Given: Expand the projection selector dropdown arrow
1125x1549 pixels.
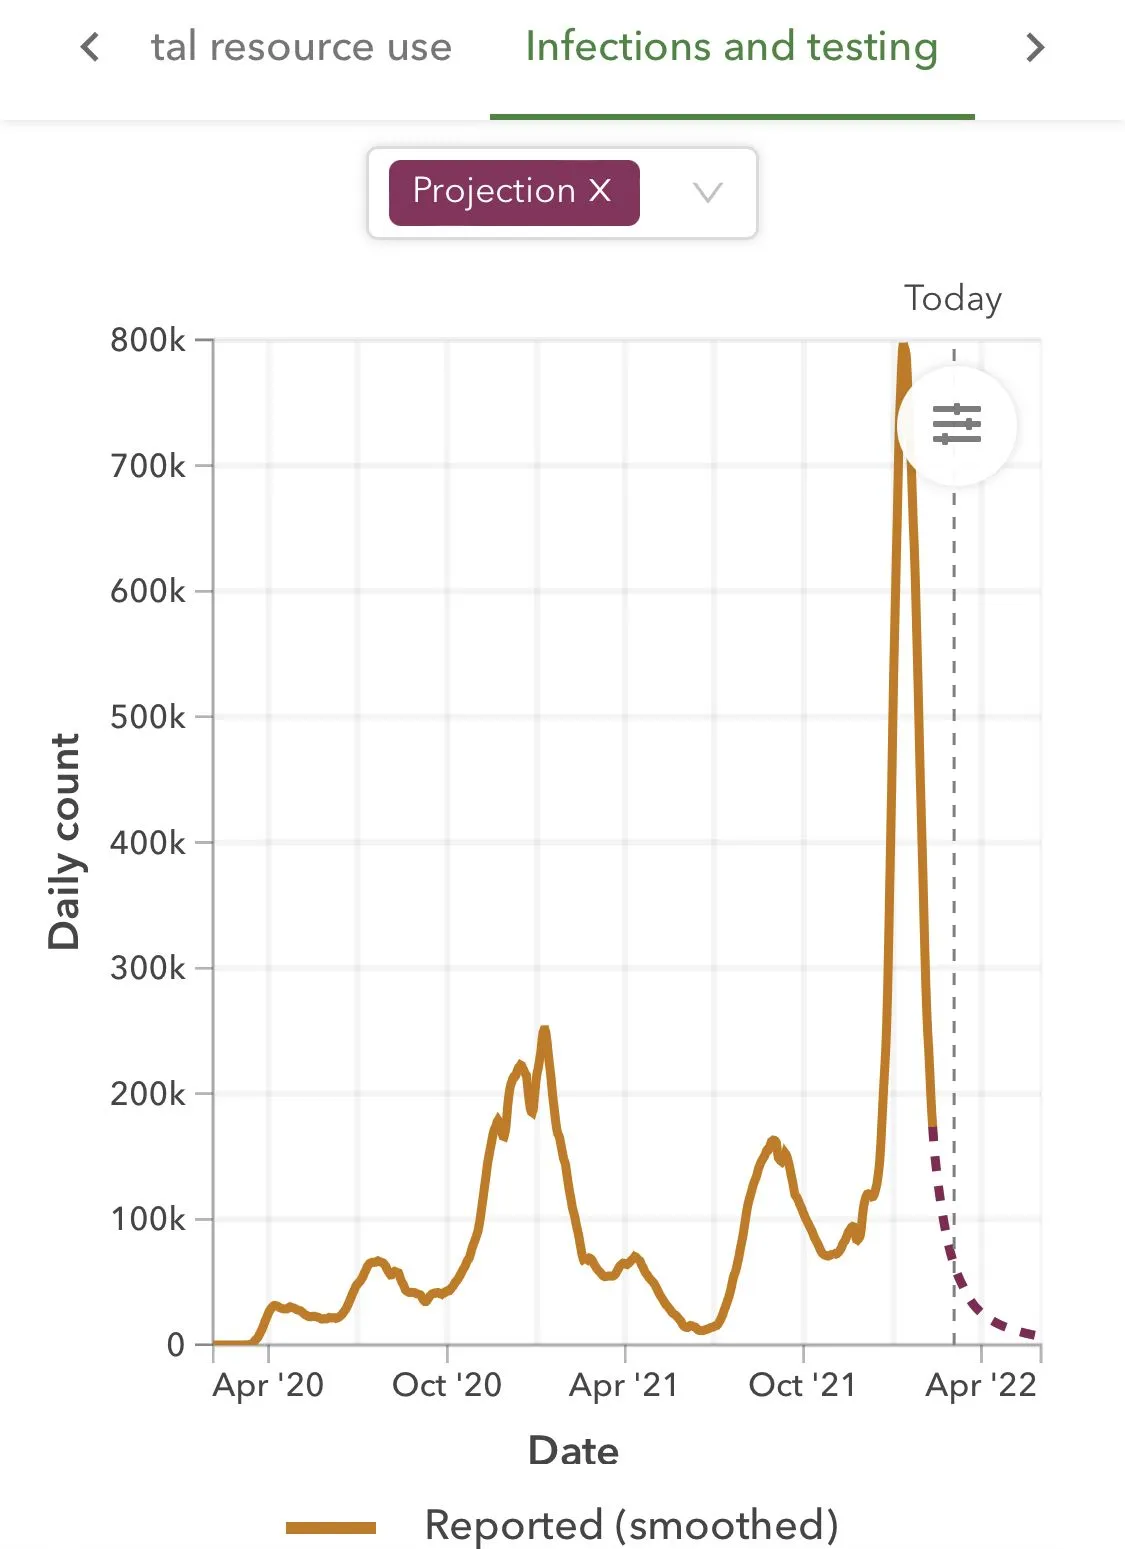Looking at the screenshot, I should (x=707, y=192).
